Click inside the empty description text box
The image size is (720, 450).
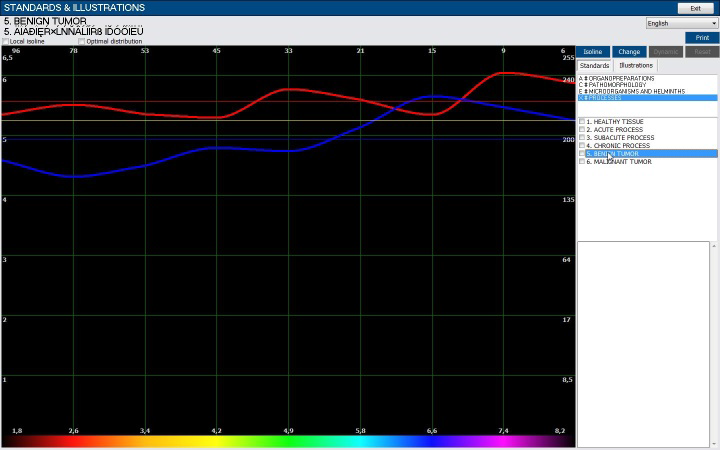point(643,343)
